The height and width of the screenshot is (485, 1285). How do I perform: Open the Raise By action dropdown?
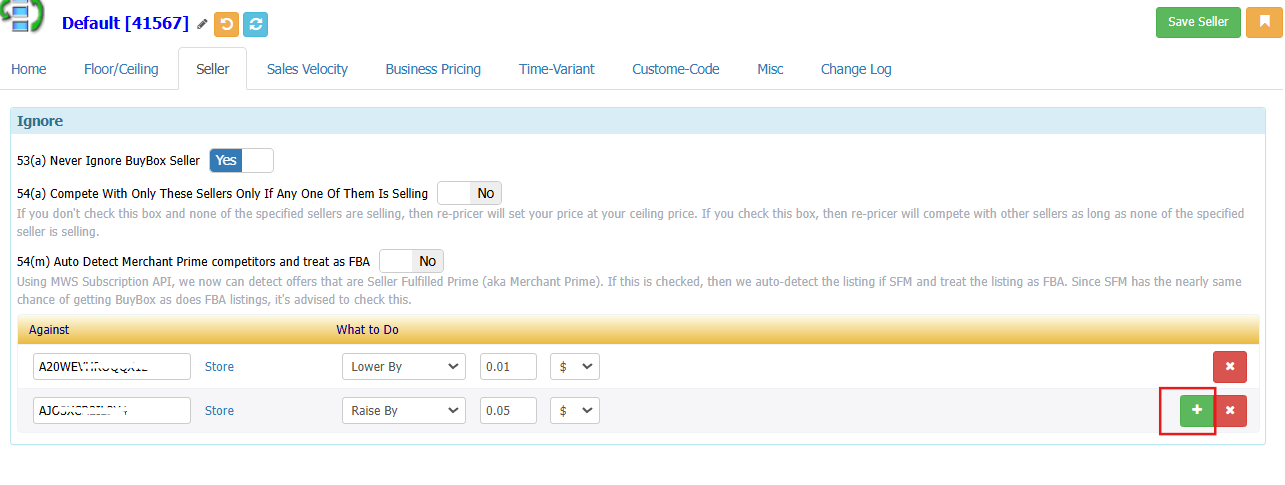coord(403,411)
